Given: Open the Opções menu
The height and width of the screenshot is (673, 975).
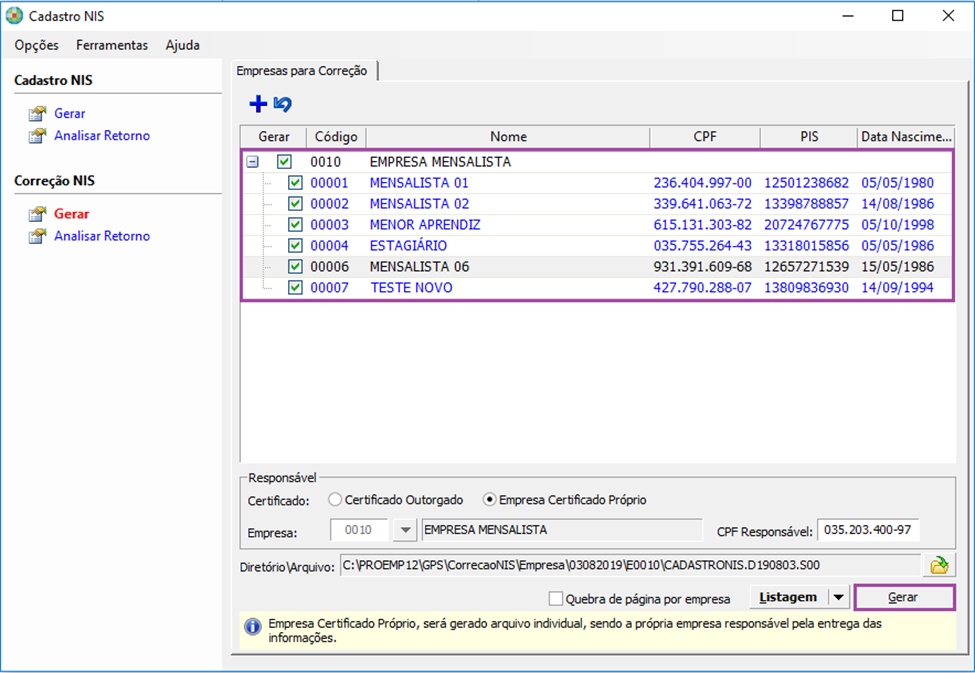Looking at the screenshot, I should pos(37,45).
